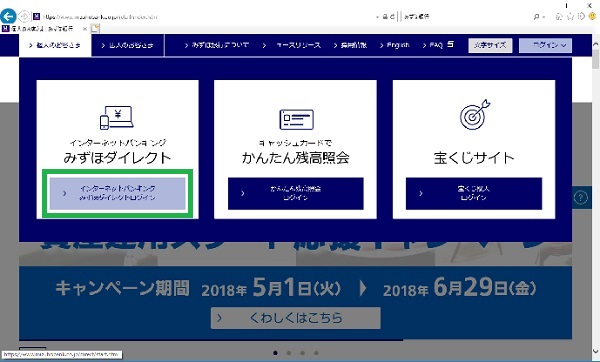Screen dimensions: 600x362
Task: Select the 法人のお客さま tab
Action: point(127,45)
